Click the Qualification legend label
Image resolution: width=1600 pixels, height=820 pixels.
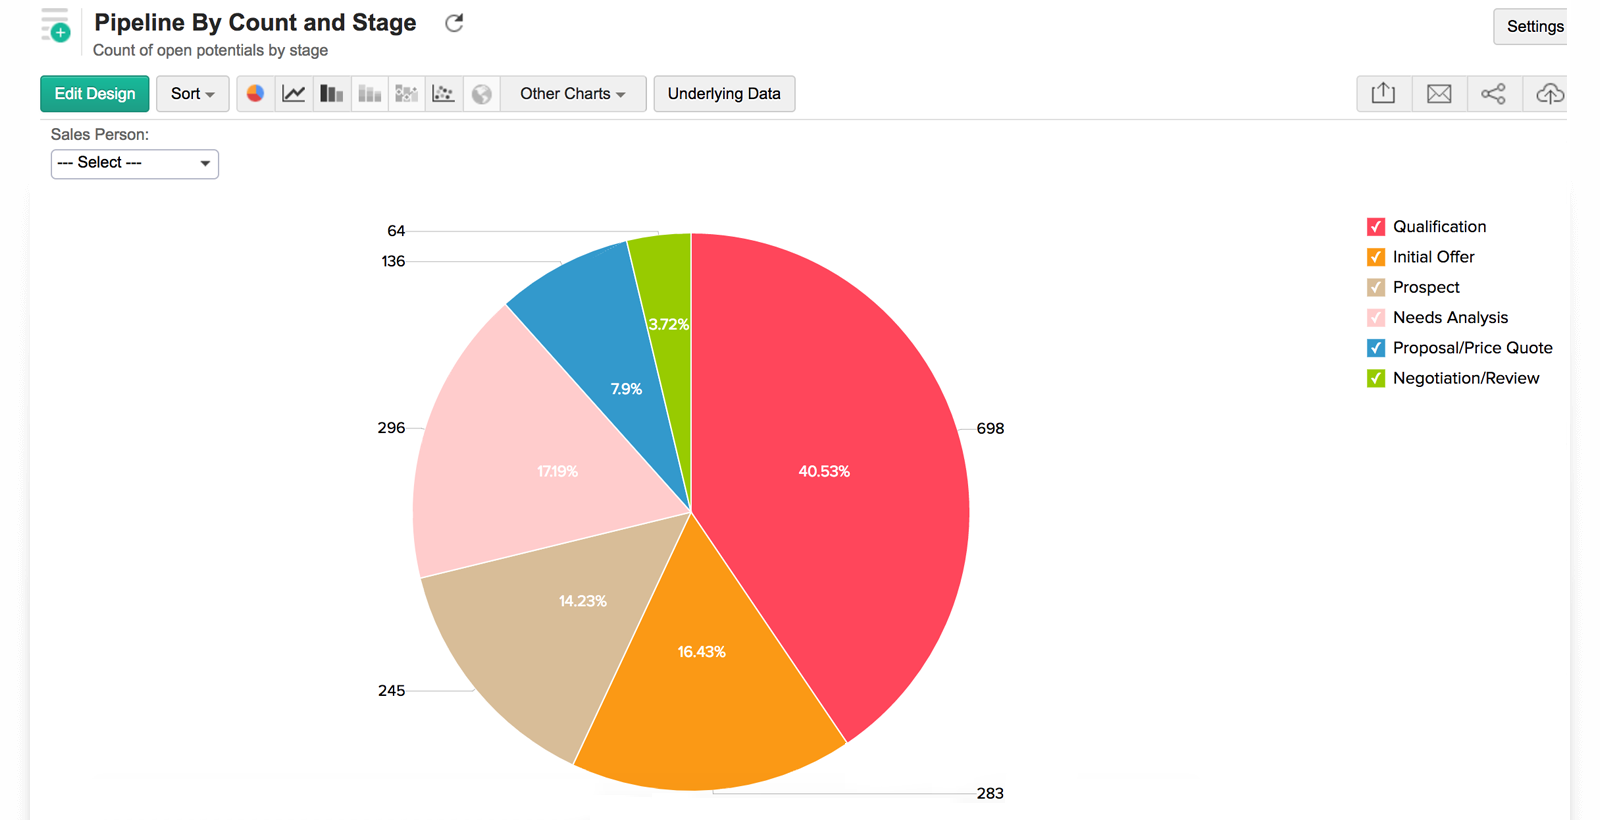pos(1439,227)
